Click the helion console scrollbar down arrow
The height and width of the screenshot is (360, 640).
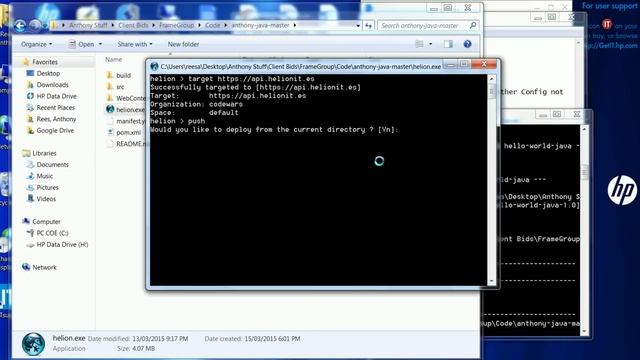coord(491,281)
